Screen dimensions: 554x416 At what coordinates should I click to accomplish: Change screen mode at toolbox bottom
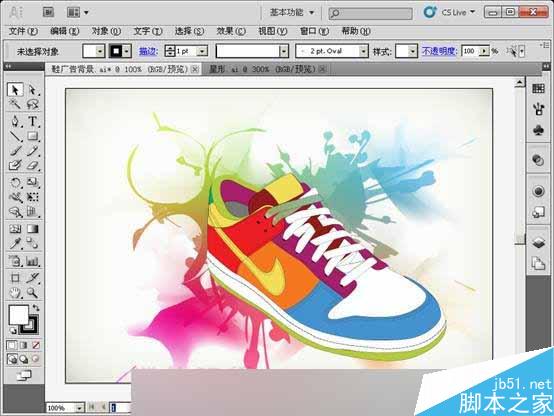click(x=24, y=375)
